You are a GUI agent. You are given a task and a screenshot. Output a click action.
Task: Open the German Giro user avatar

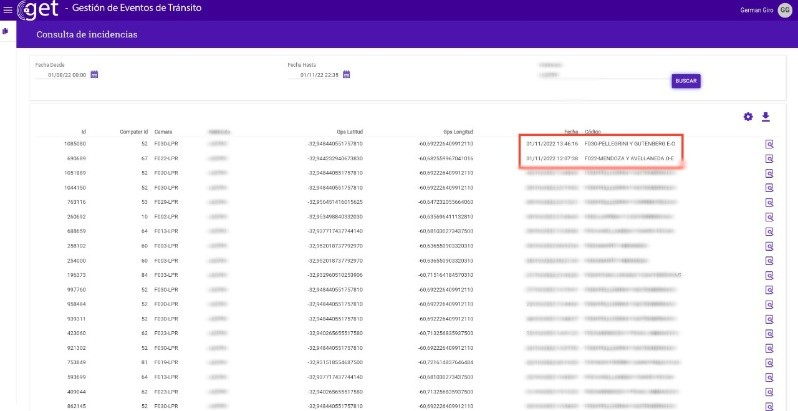coord(785,10)
